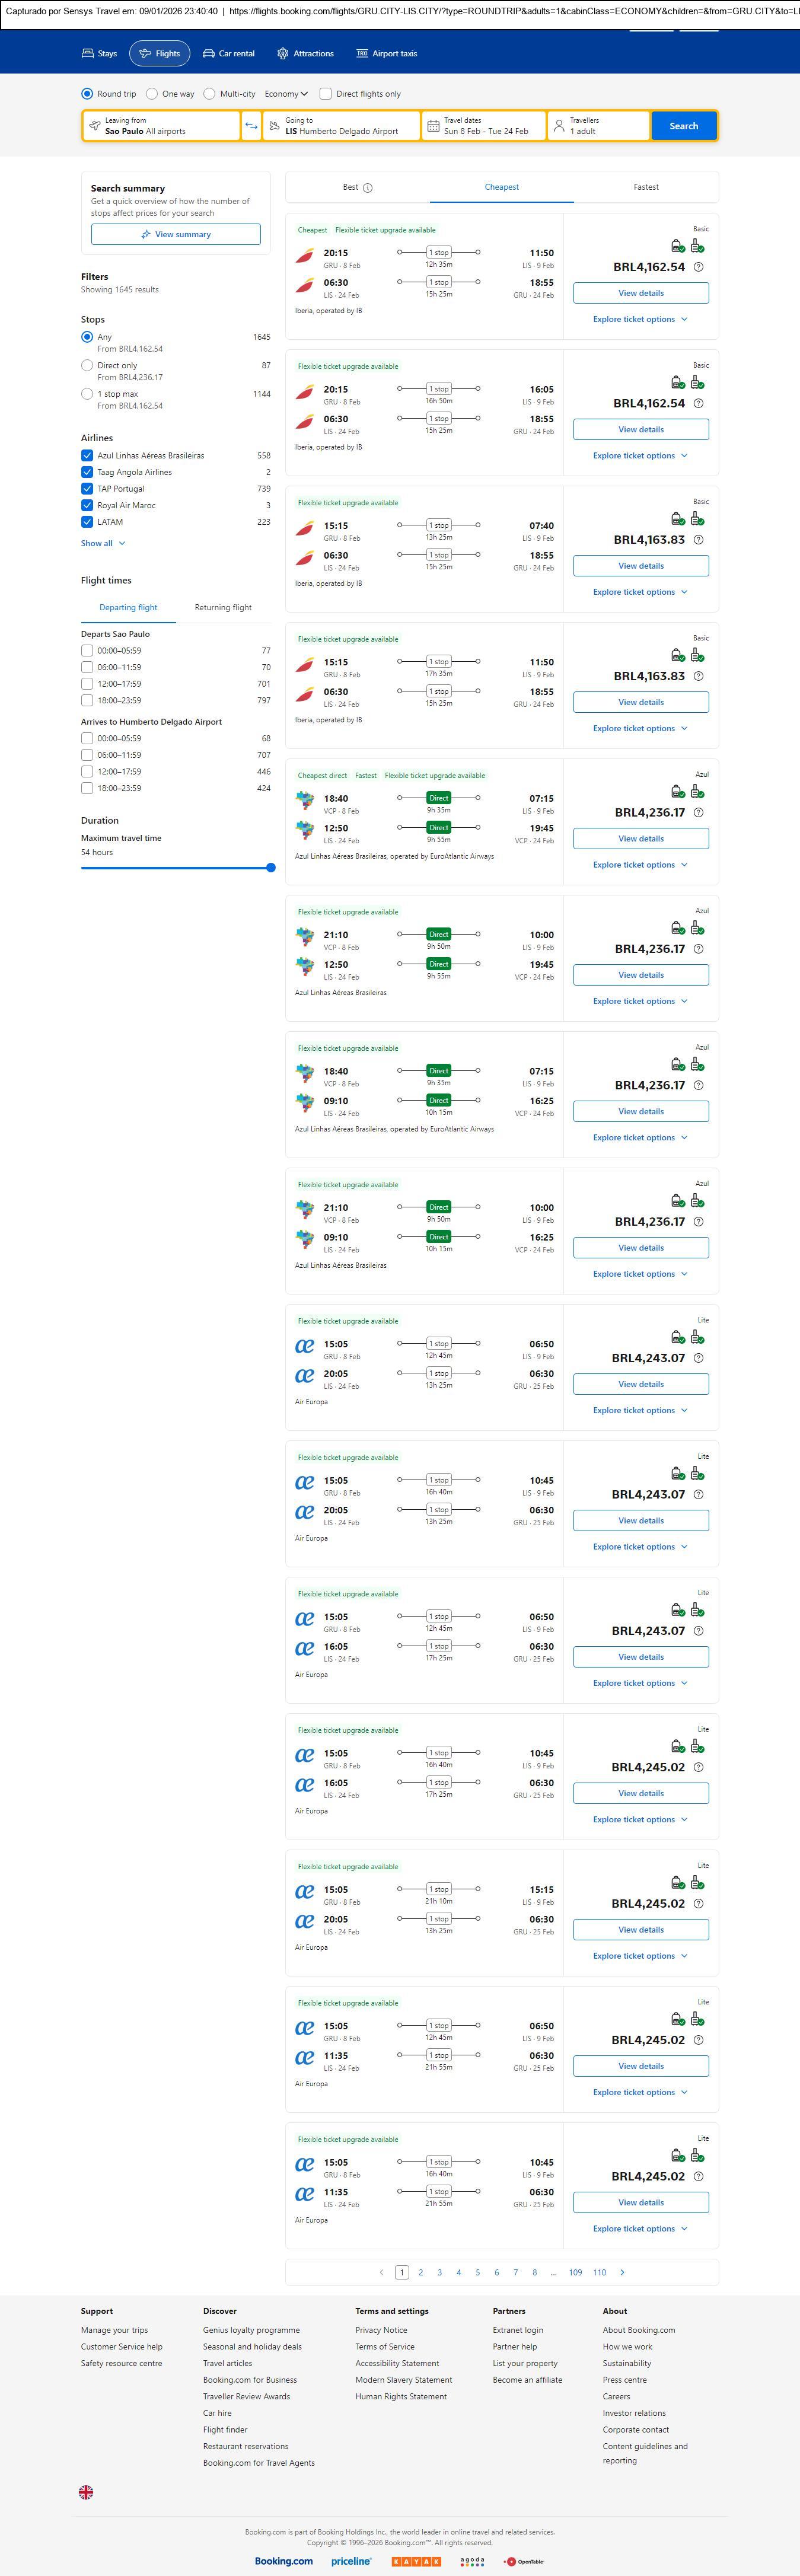Click the UK flag language selector

(86, 2492)
